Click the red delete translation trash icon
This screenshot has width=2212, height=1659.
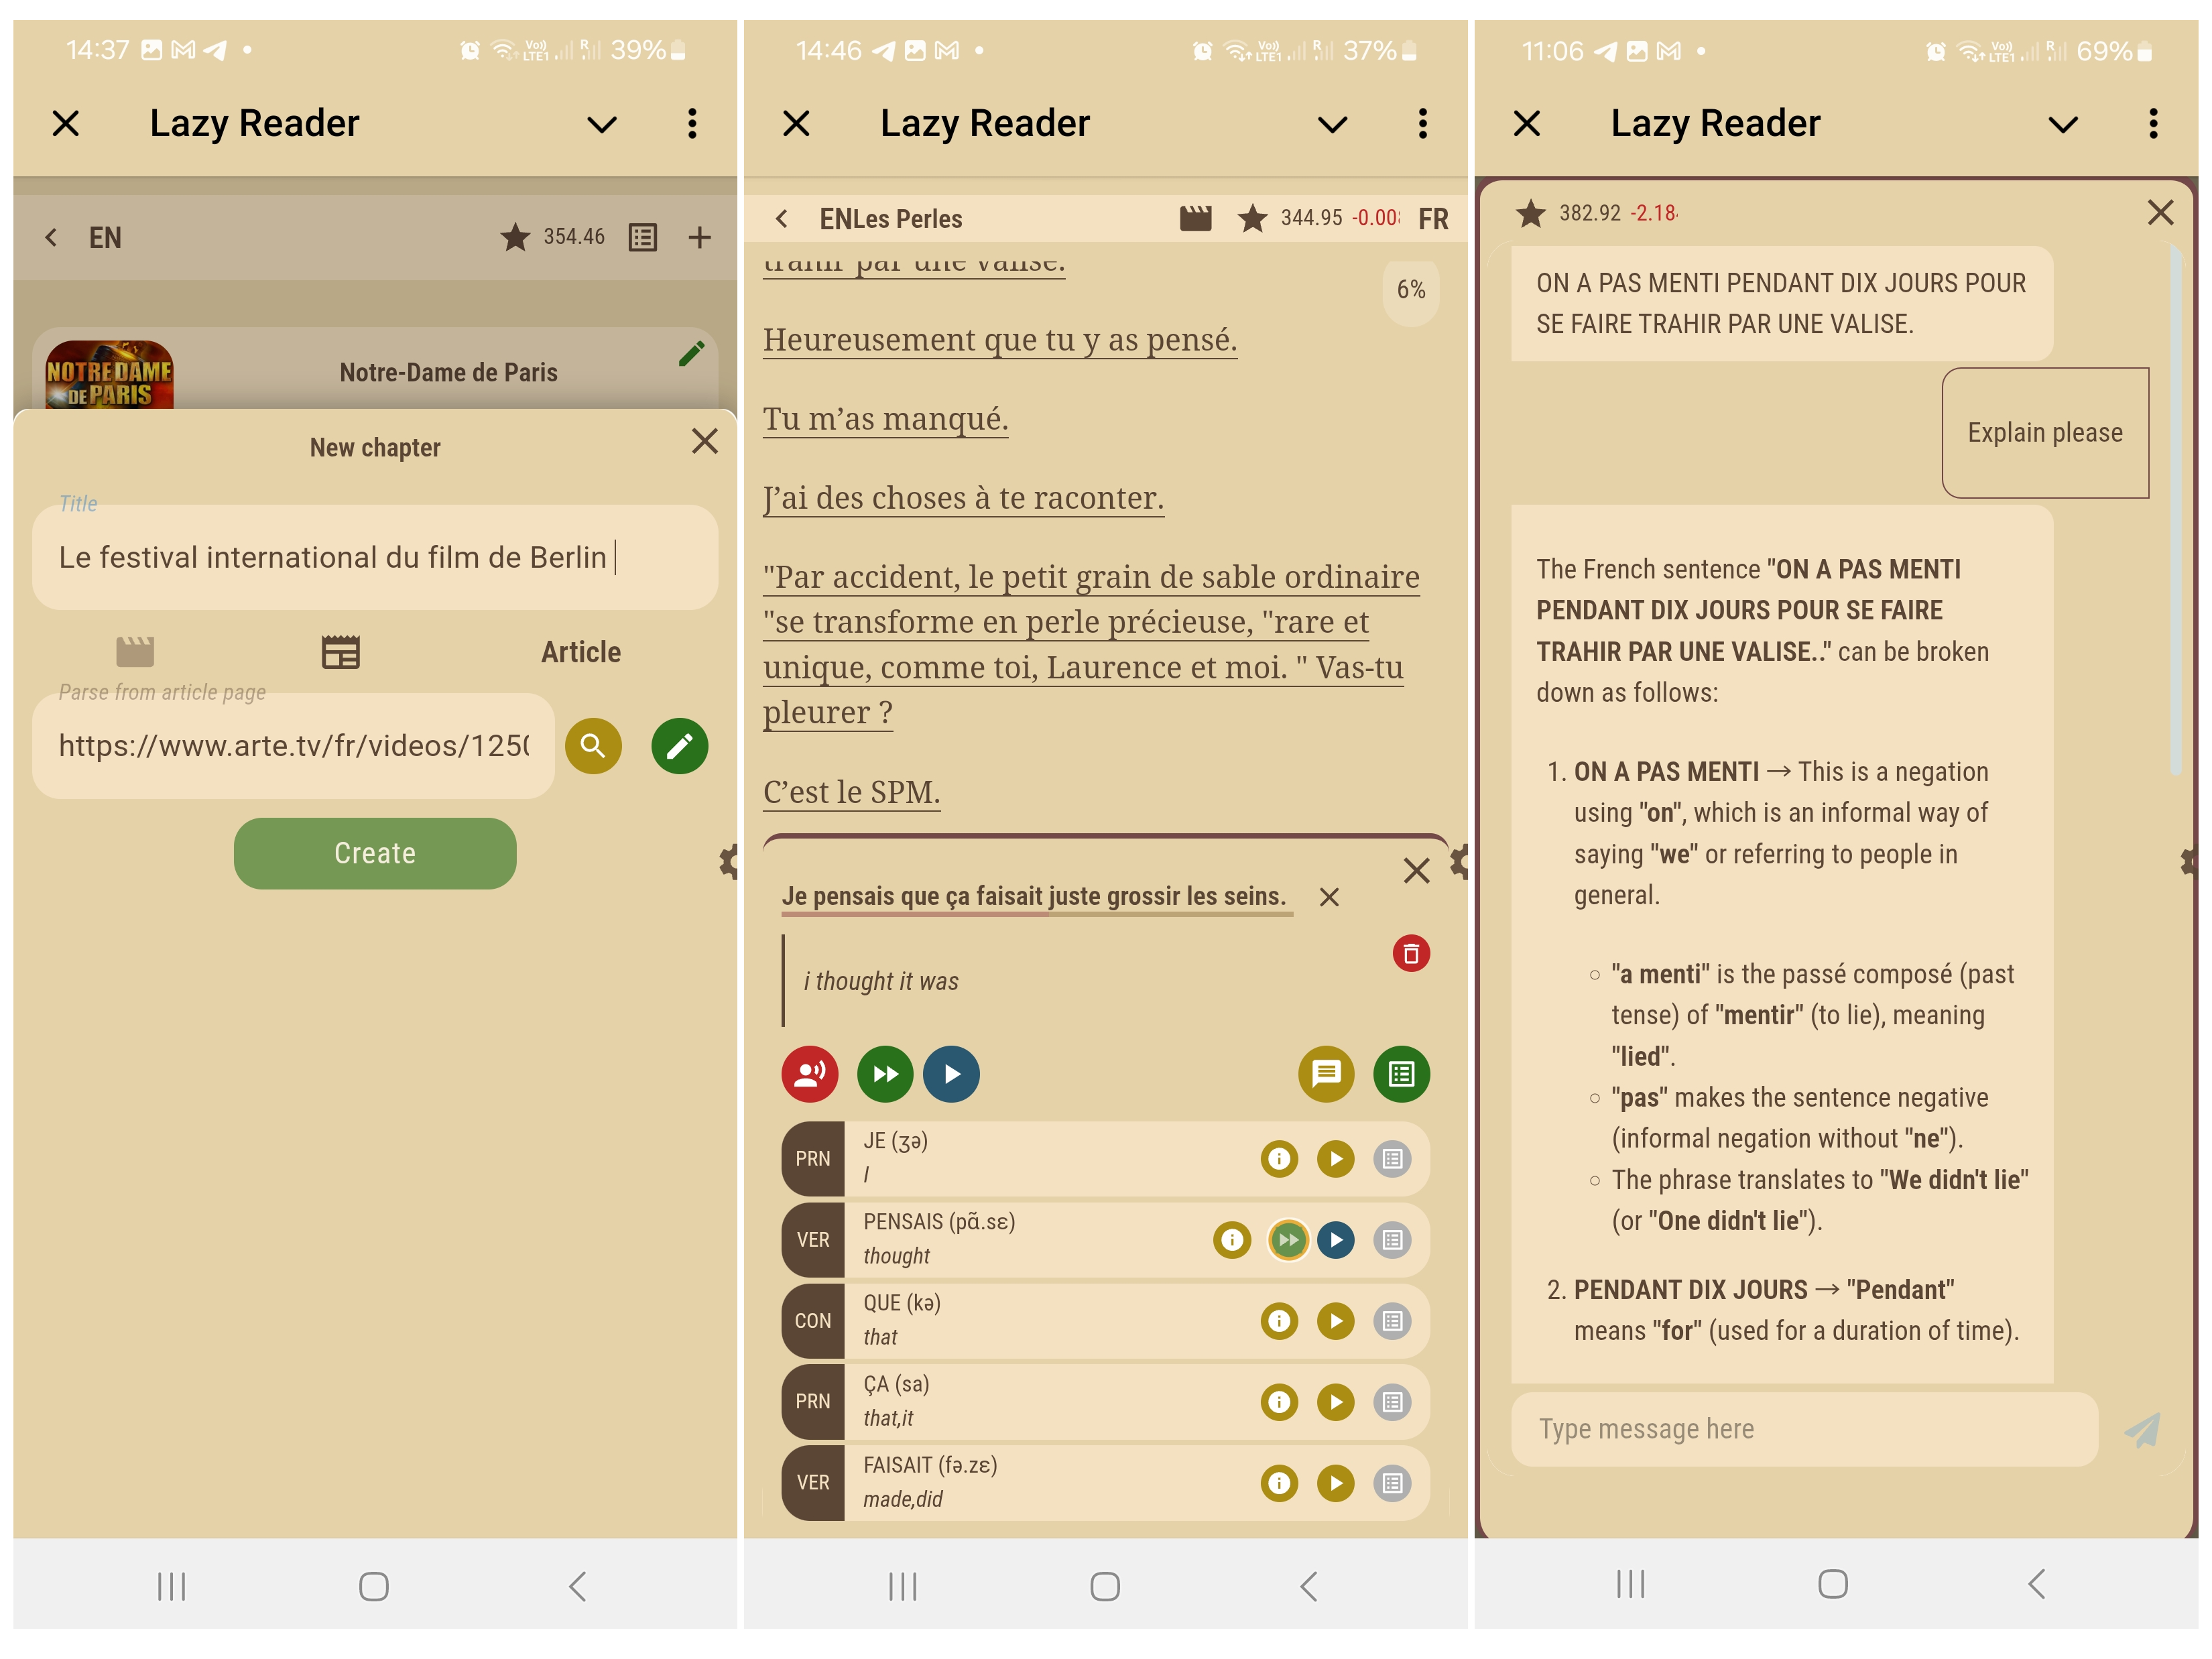pos(1410,954)
